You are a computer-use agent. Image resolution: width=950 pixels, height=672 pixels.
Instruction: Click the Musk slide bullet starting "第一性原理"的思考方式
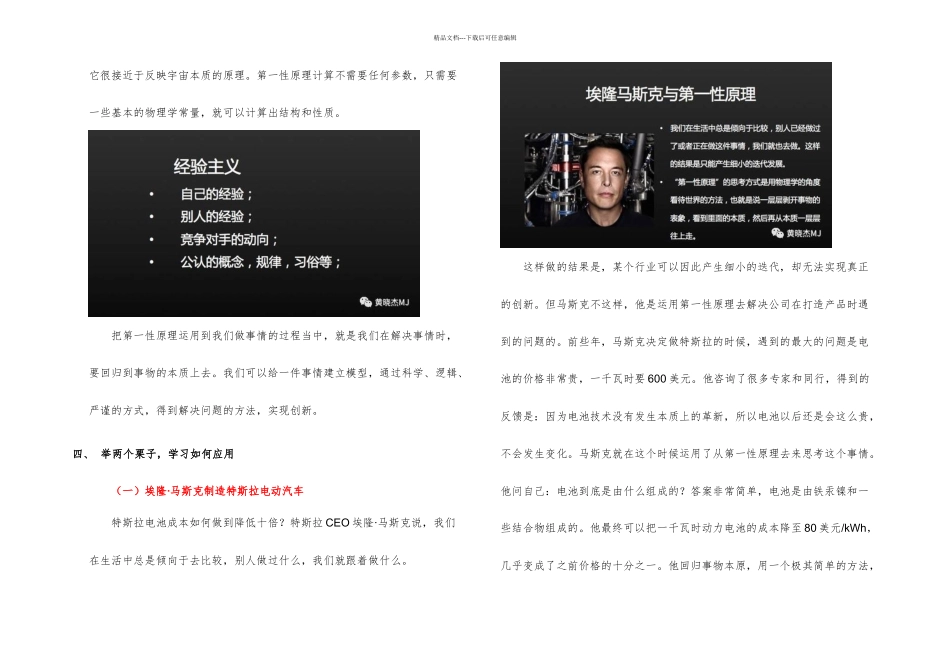point(745,209)
